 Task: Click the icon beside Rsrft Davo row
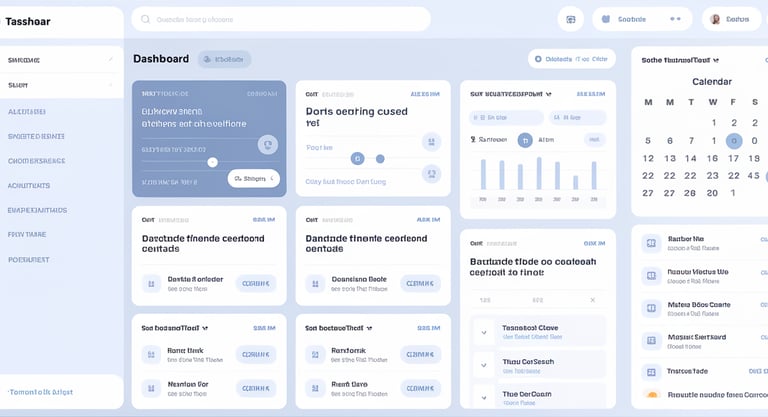(315, 389)
